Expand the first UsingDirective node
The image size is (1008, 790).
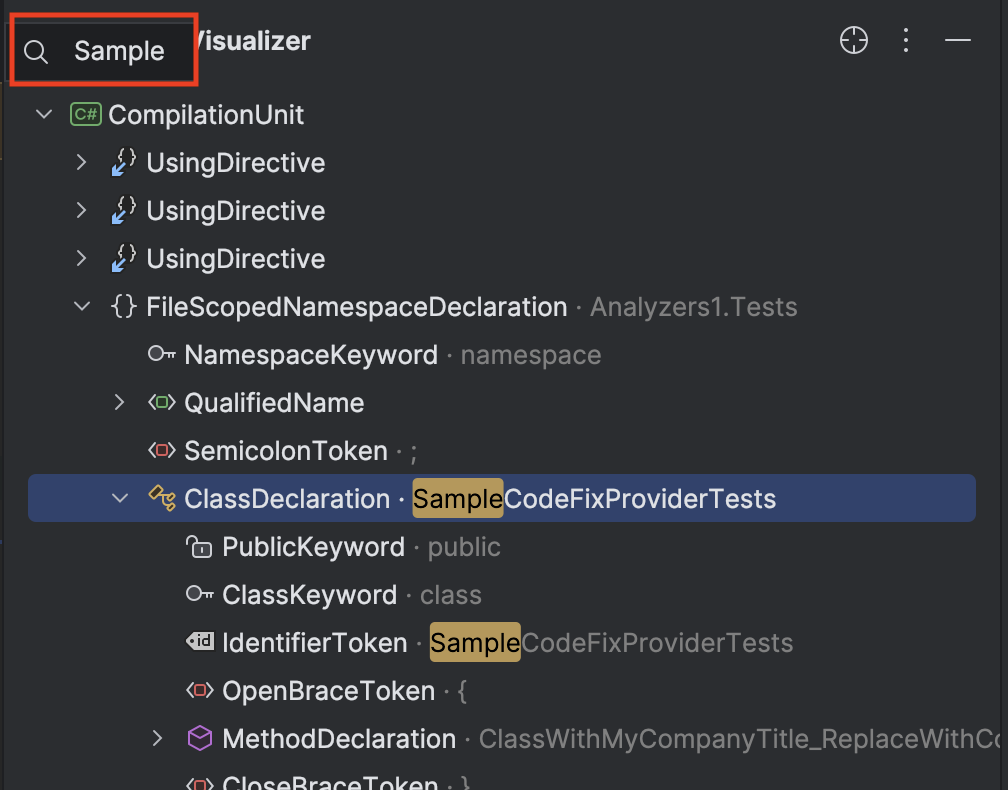(82, 163)
